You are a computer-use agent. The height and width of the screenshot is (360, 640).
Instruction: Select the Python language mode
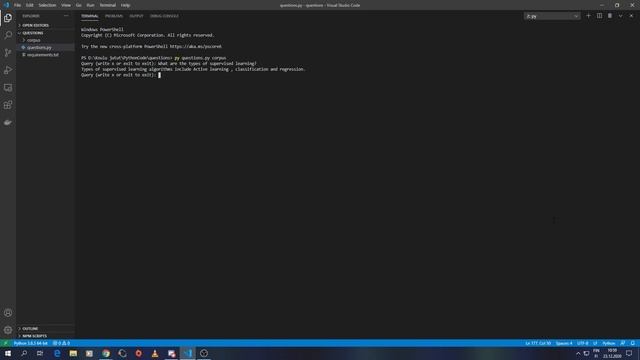(x=609, y=343)
